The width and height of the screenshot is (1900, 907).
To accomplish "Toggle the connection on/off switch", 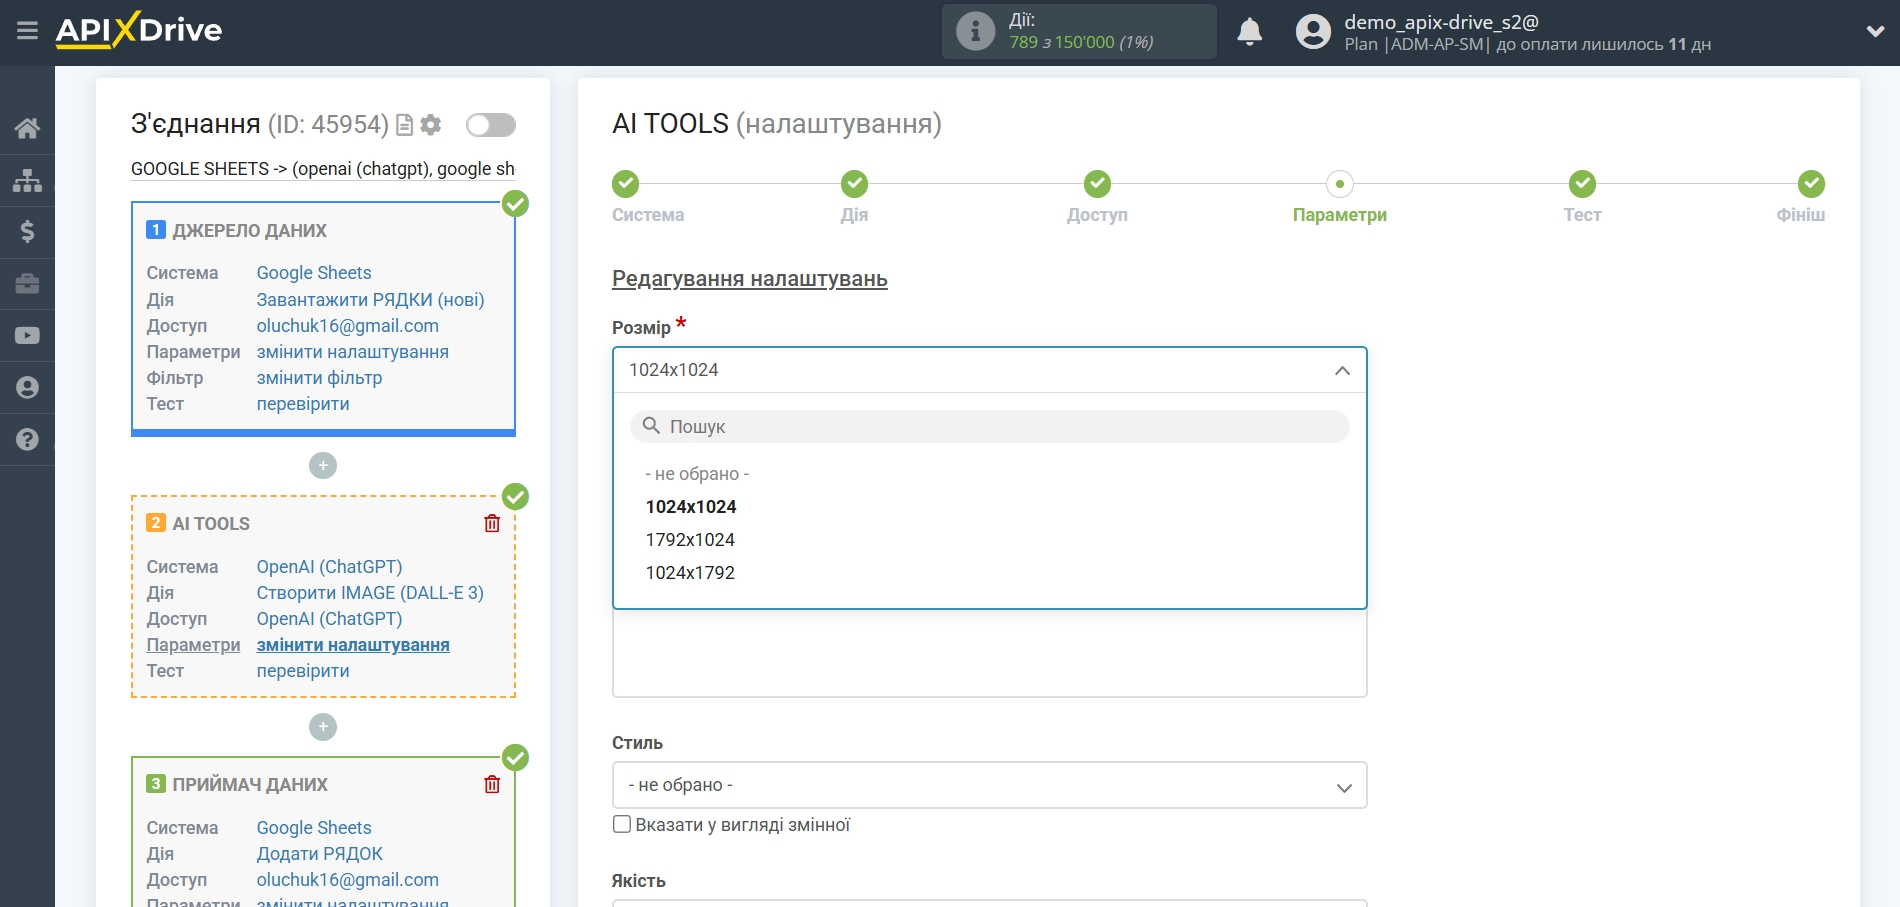I will (491, 125).
